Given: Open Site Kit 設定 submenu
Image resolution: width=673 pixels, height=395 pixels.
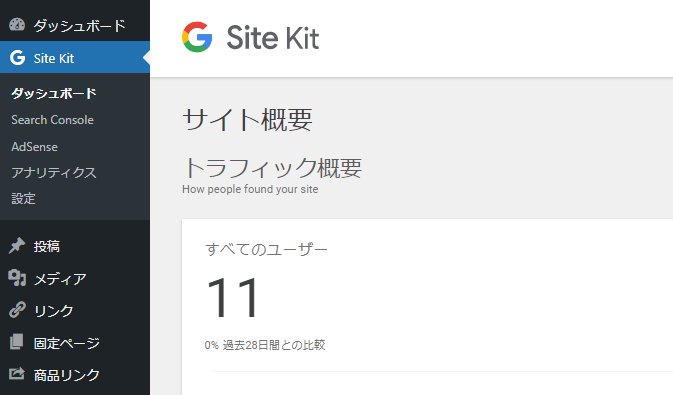Looking at the screenshot, I should [x=23, y=199].
